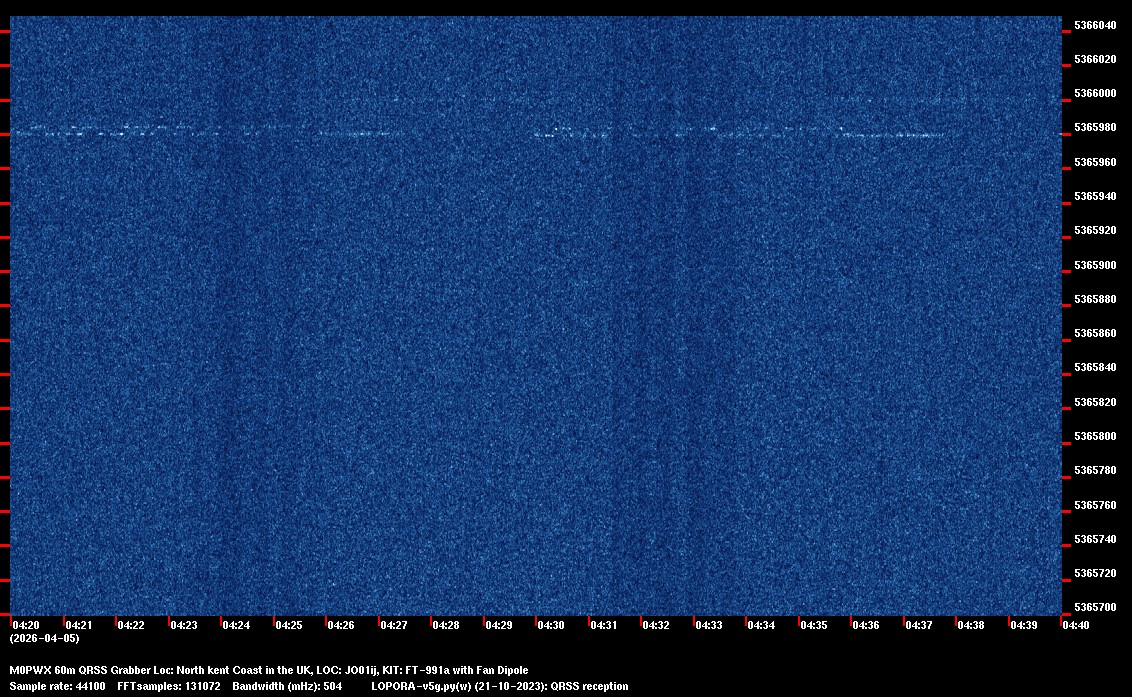
Task: Click the 04:26 time label
Action: tap(341, 625)
